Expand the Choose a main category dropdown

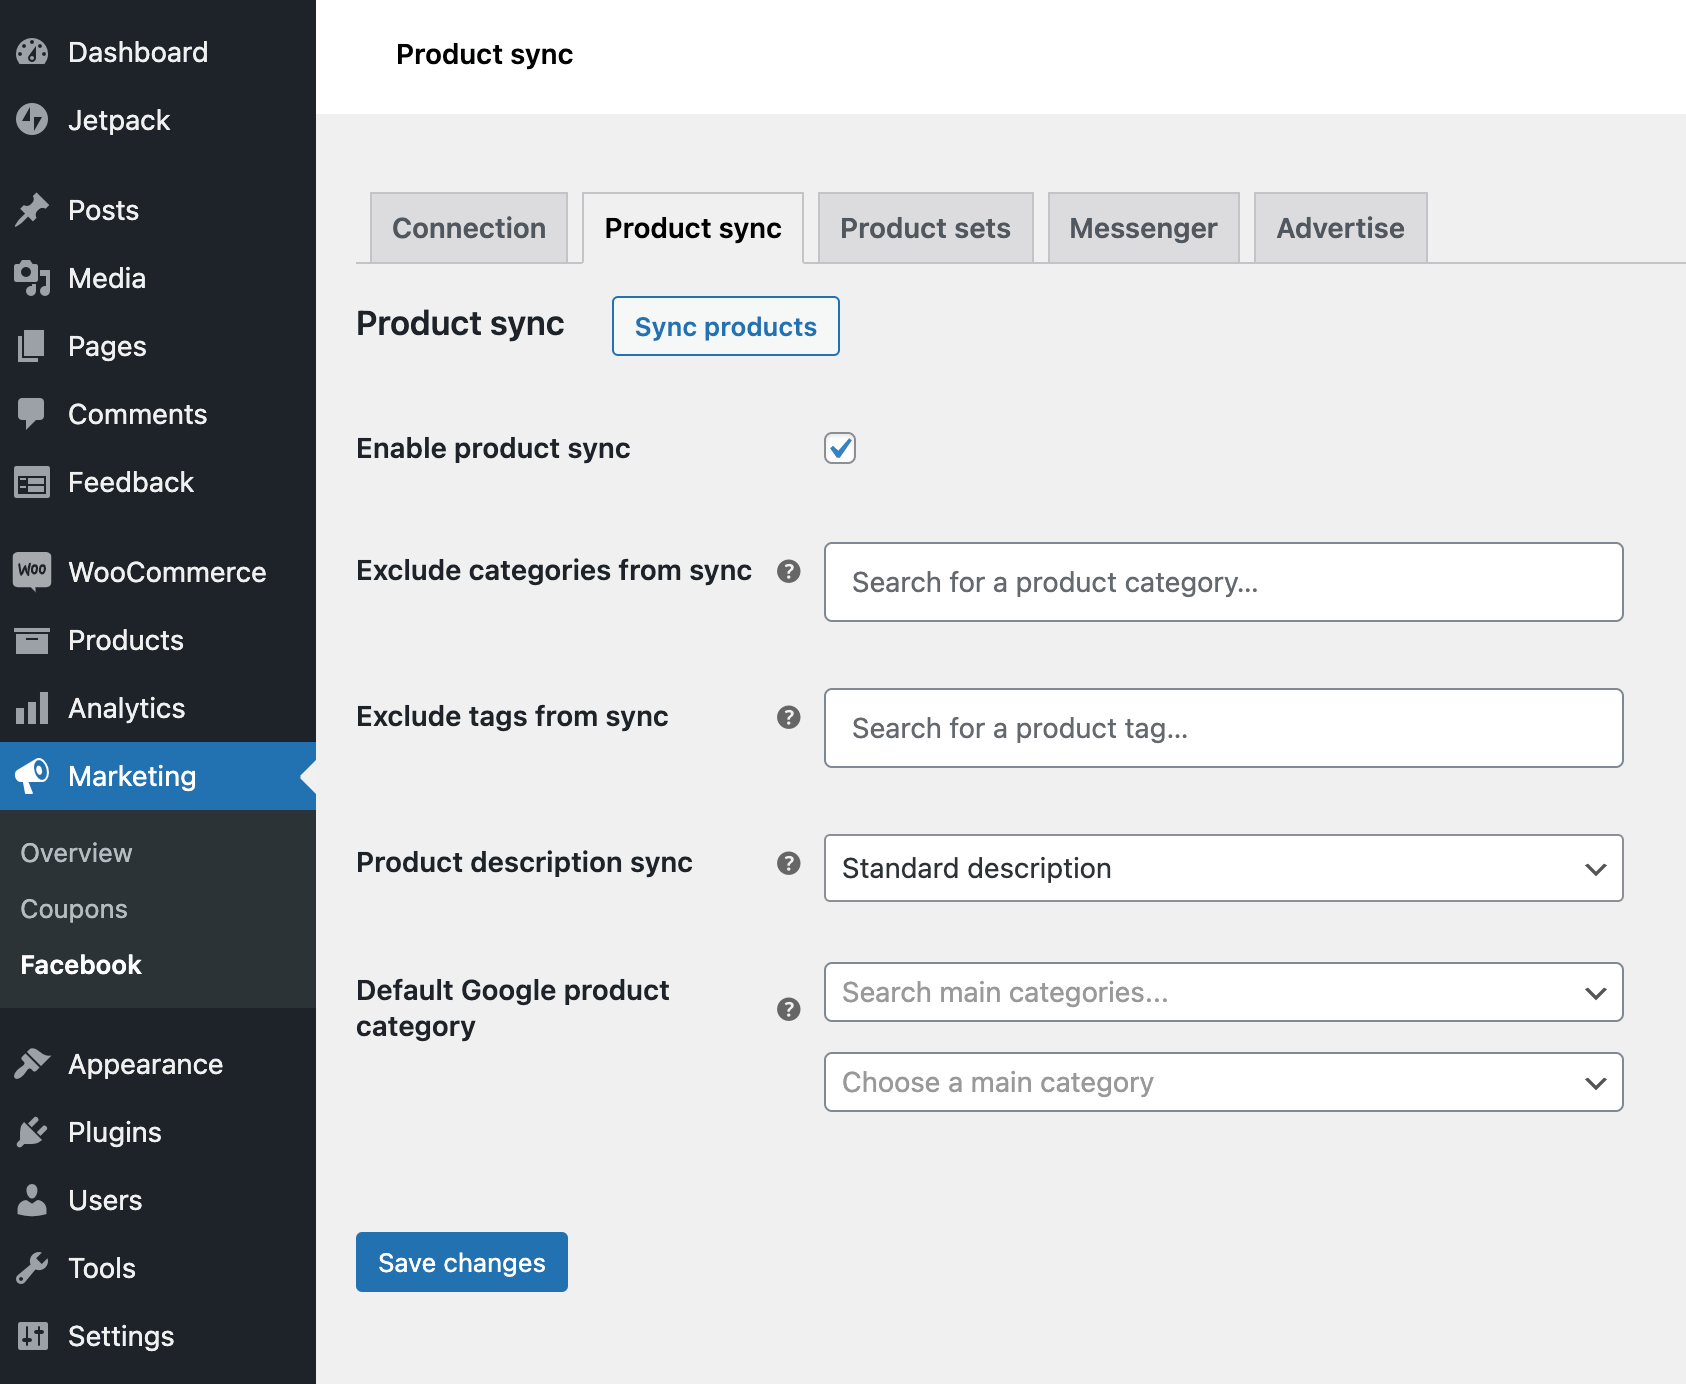(1222, 1082)
